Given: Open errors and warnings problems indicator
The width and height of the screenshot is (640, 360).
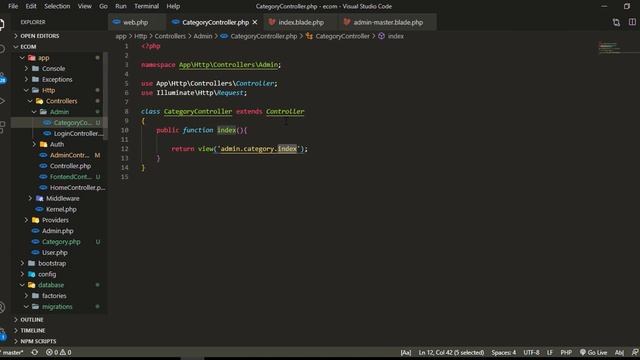Looking at the screenshot, I should click(58, 352).
